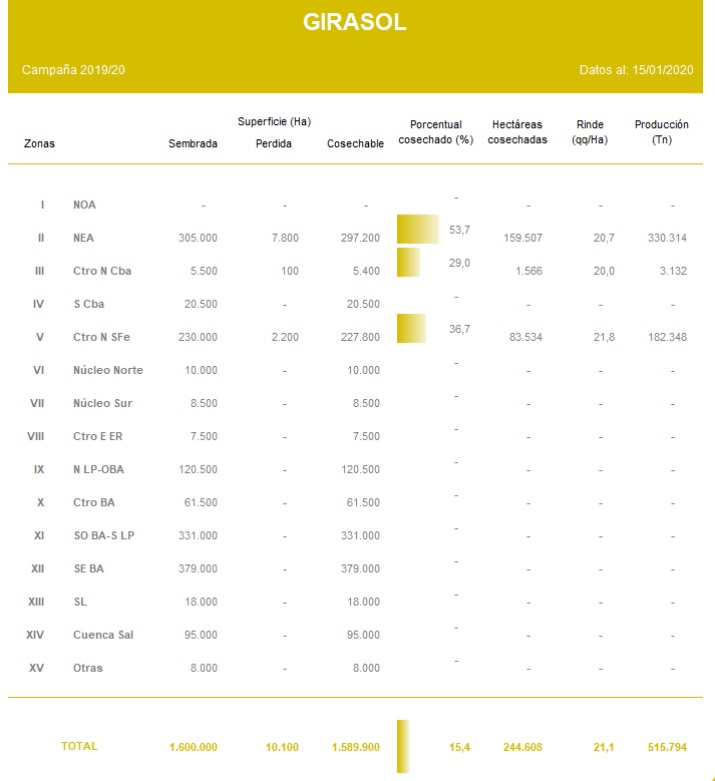Select the Porcentual cosechado (%) header
This screenshot has height=781, width=715.
(x=435, y=131)
